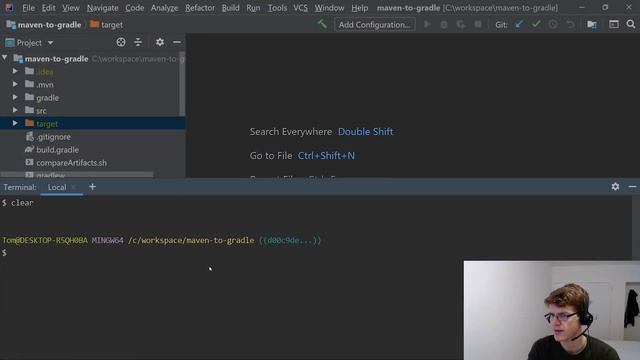The image size is (640, 360).
Task: Click the window layout icon in toolbar
Action: pos(613,24)
